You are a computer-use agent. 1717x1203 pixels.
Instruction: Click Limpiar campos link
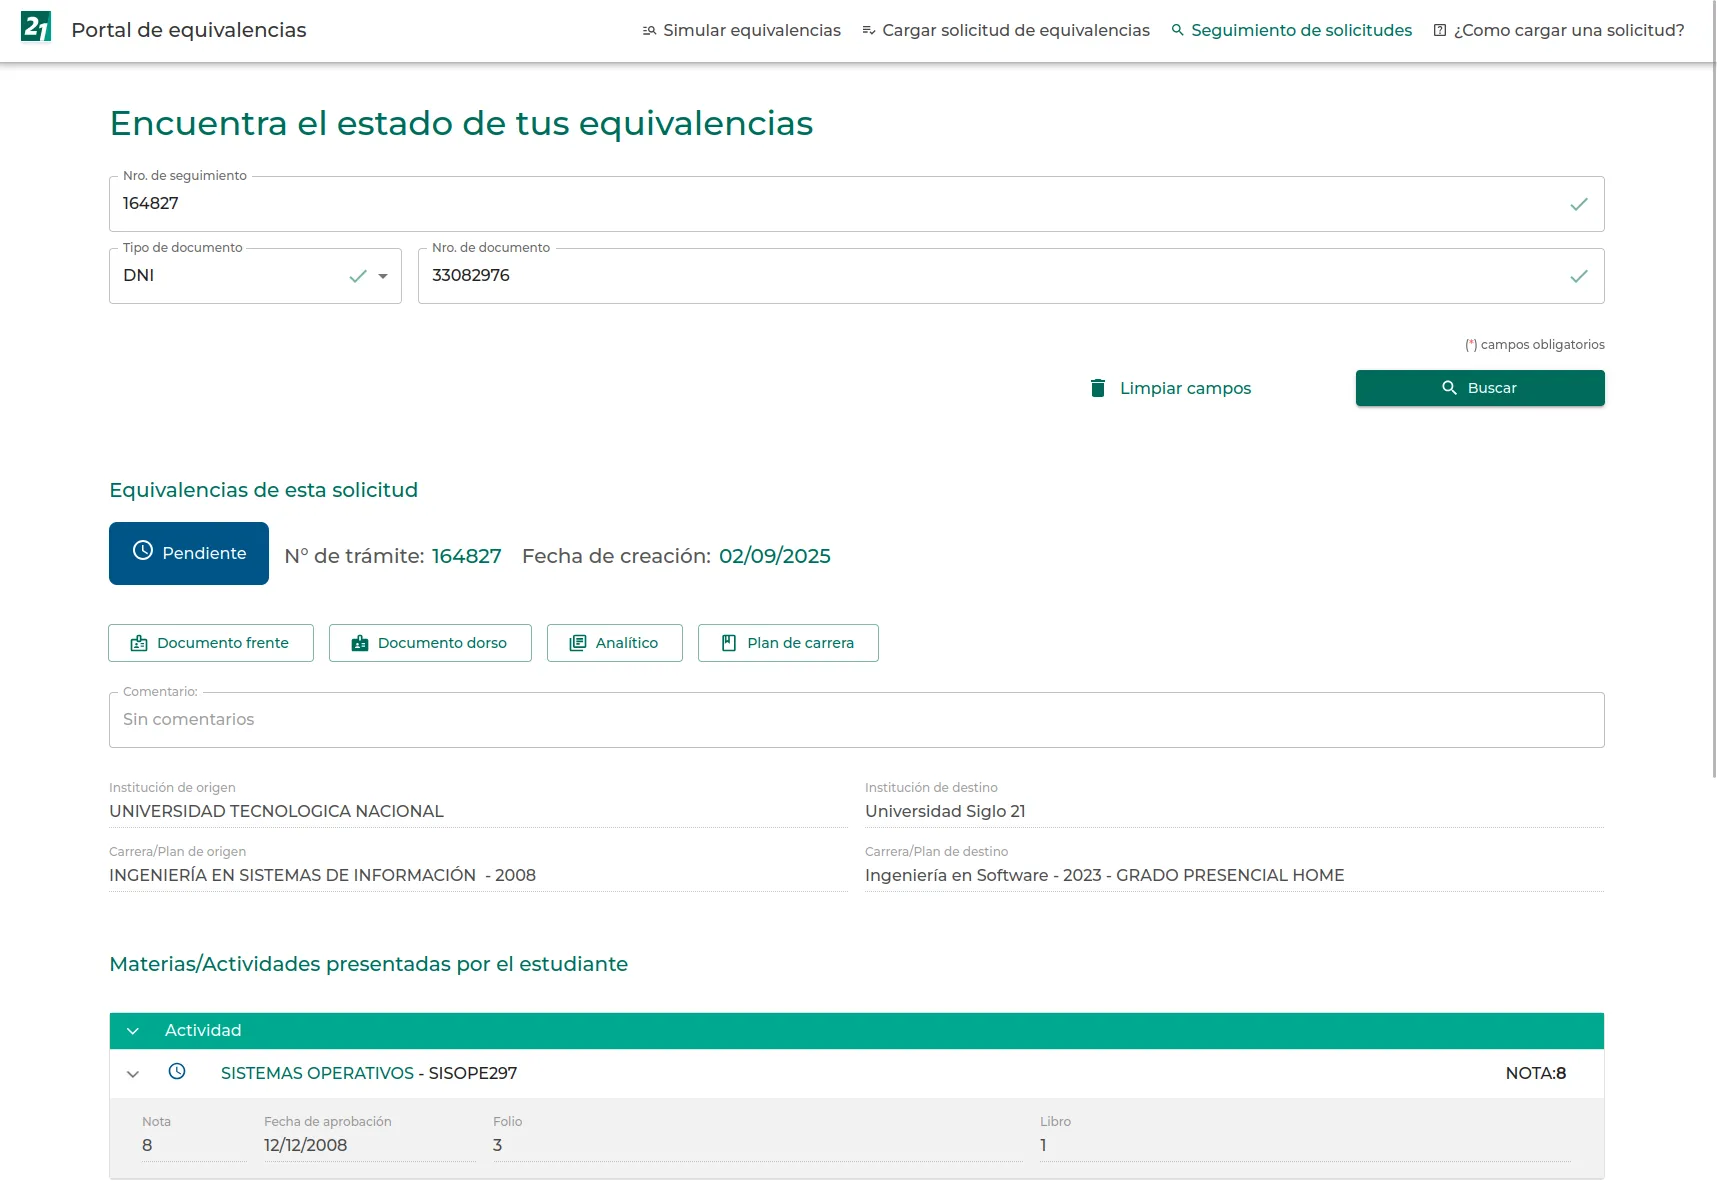[x=1171, y=388]
